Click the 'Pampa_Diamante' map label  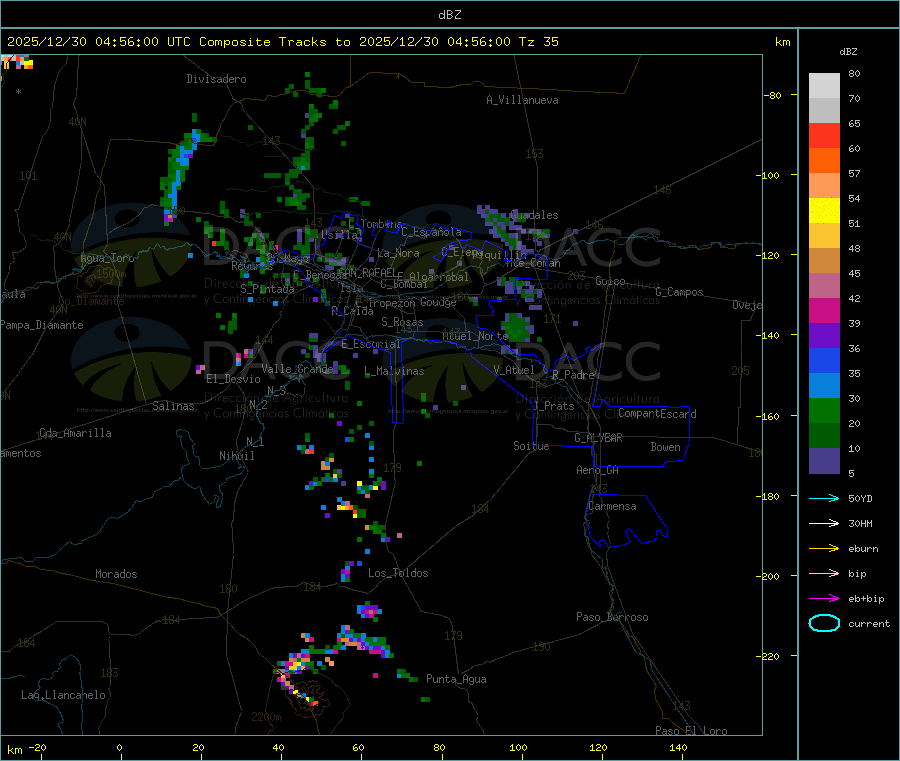click(42, 325)
